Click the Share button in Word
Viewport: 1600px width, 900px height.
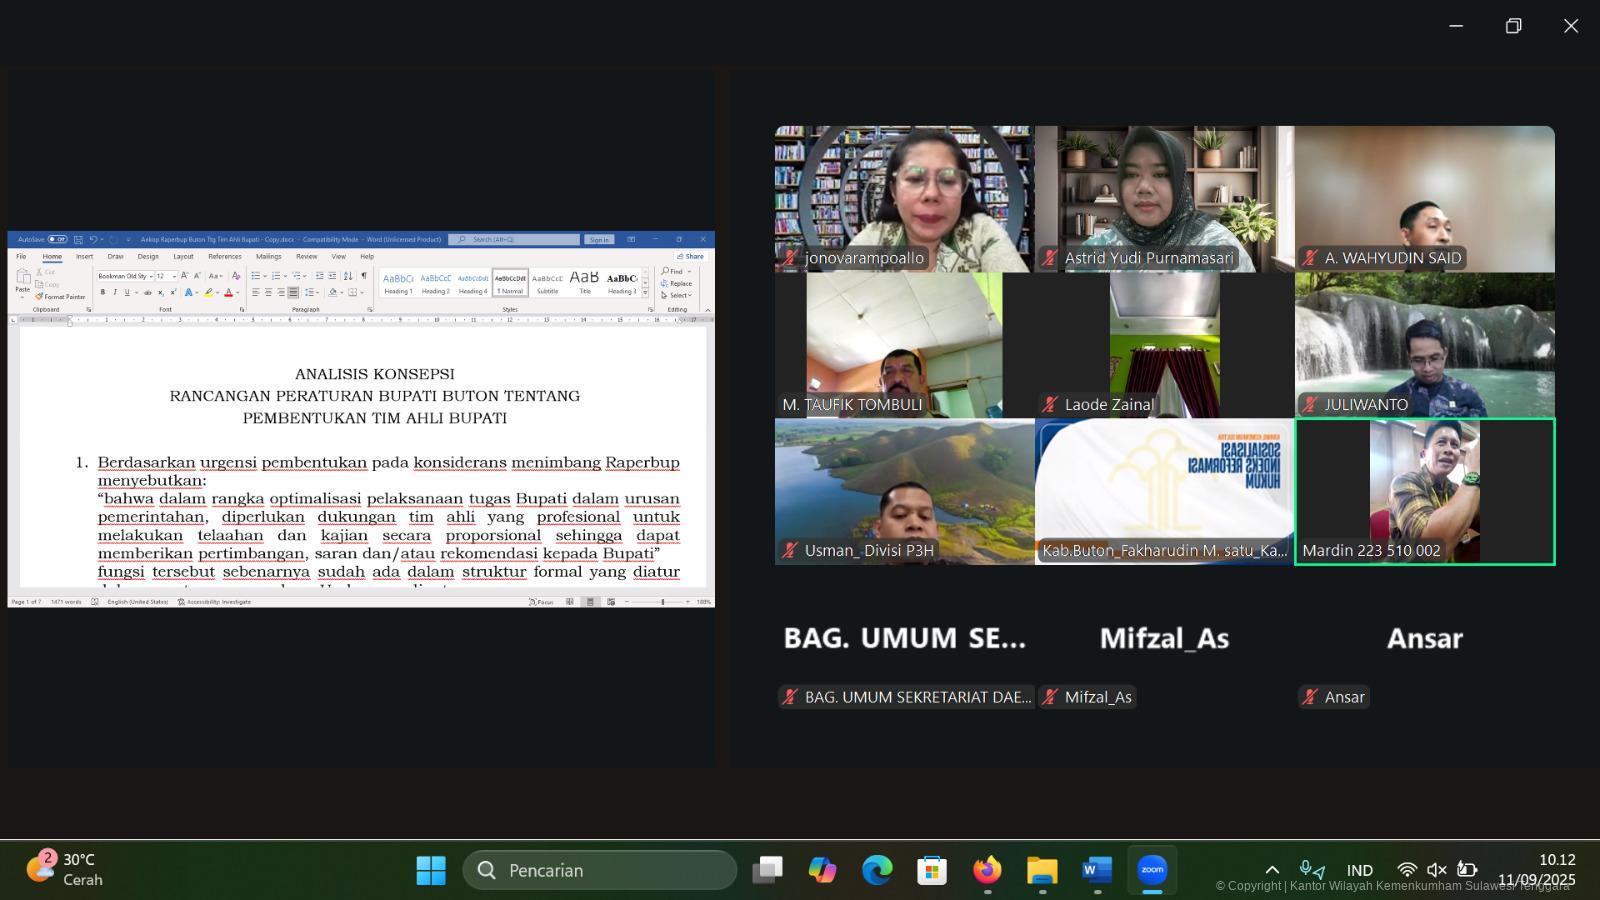coord(690,257)
